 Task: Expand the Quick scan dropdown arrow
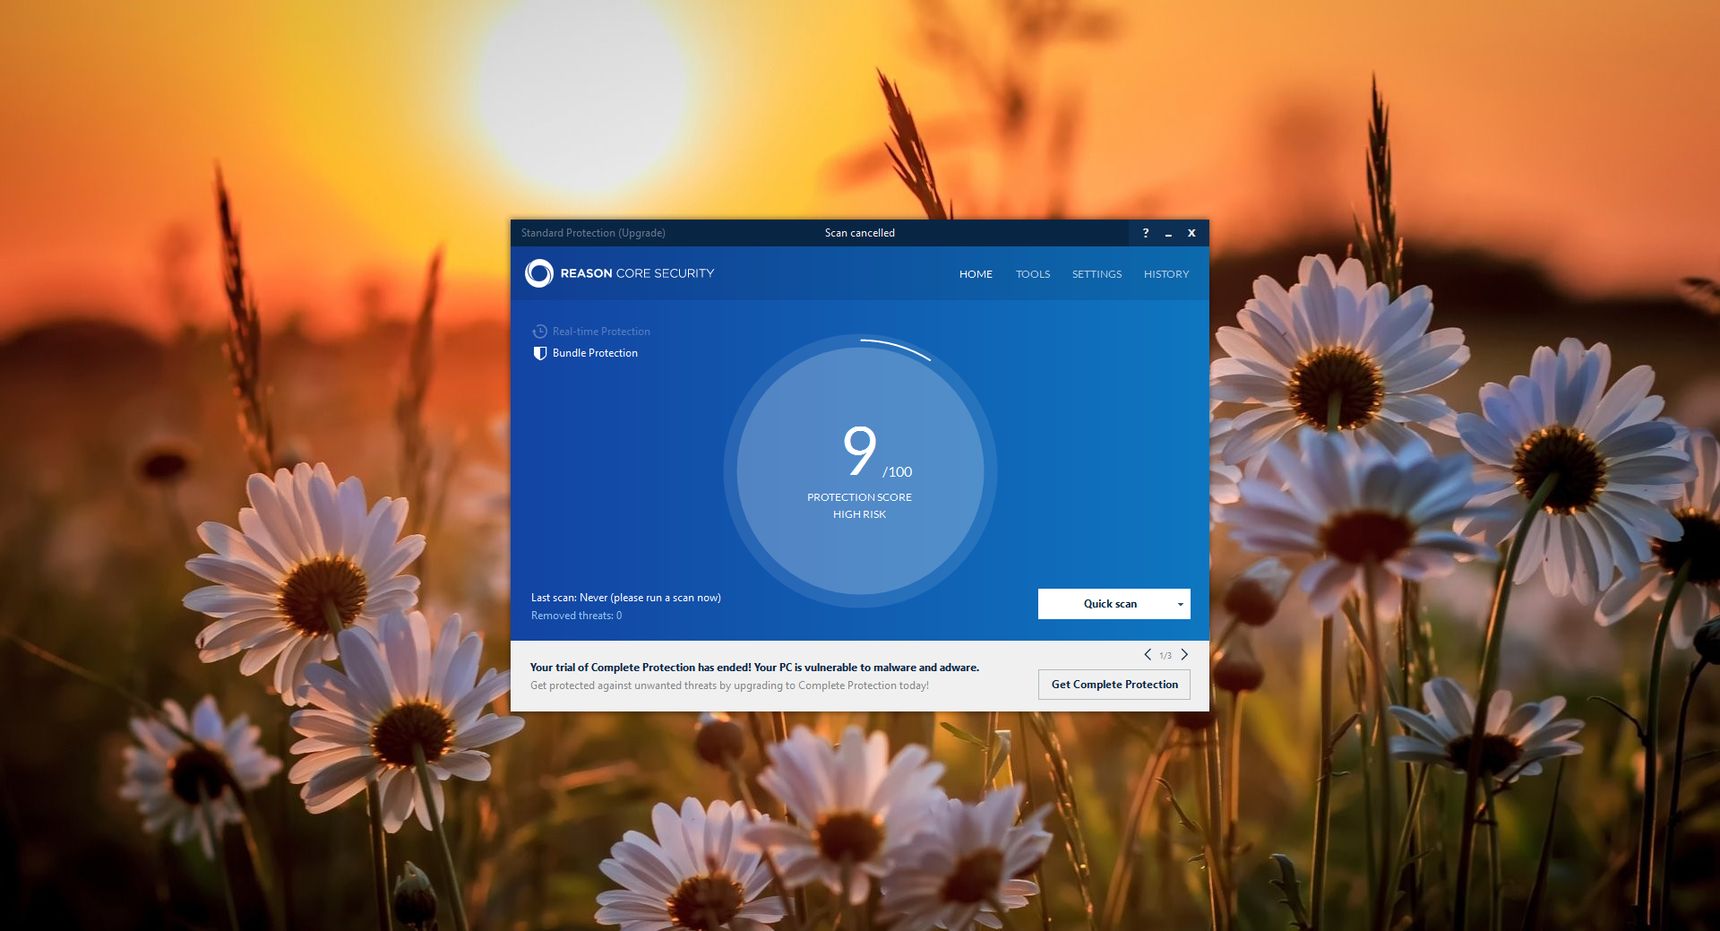(x=1180, y=604)
